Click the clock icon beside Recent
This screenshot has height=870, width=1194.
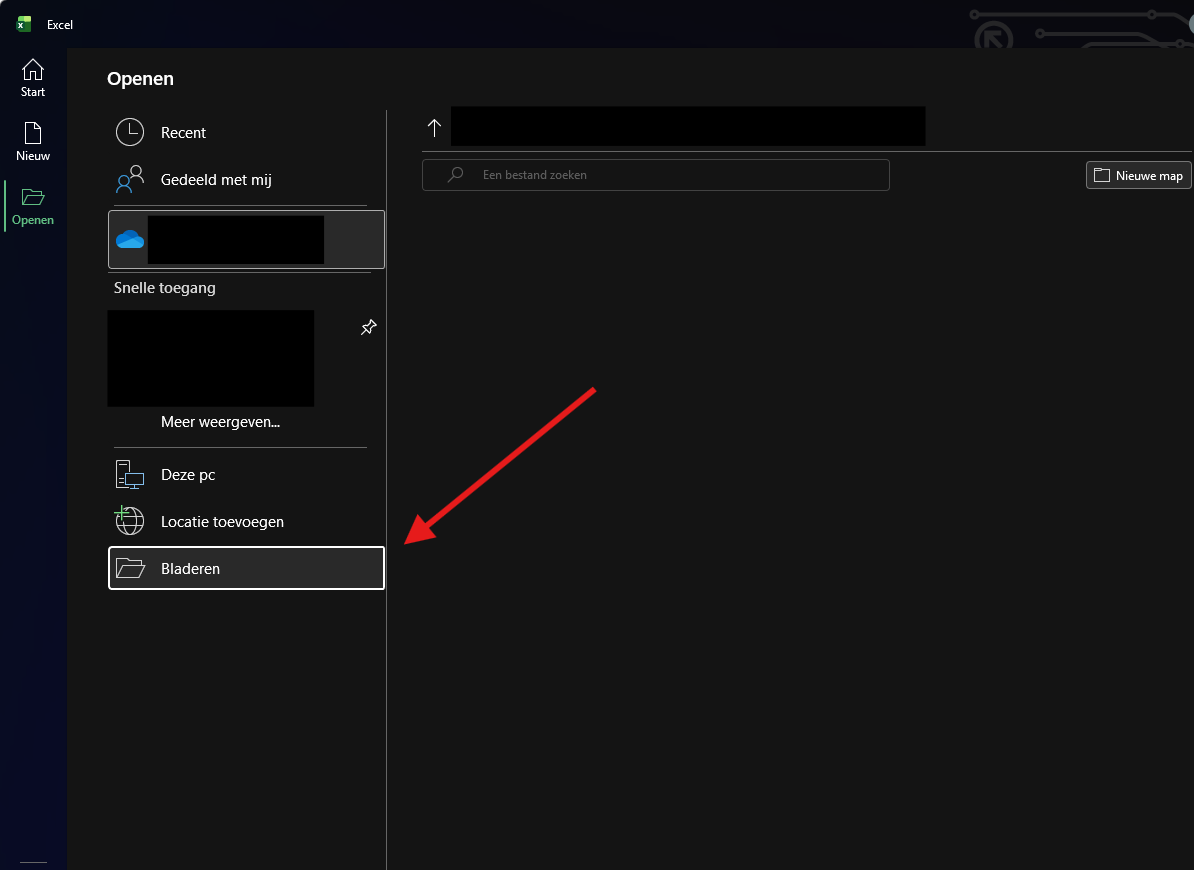point(130,132)
